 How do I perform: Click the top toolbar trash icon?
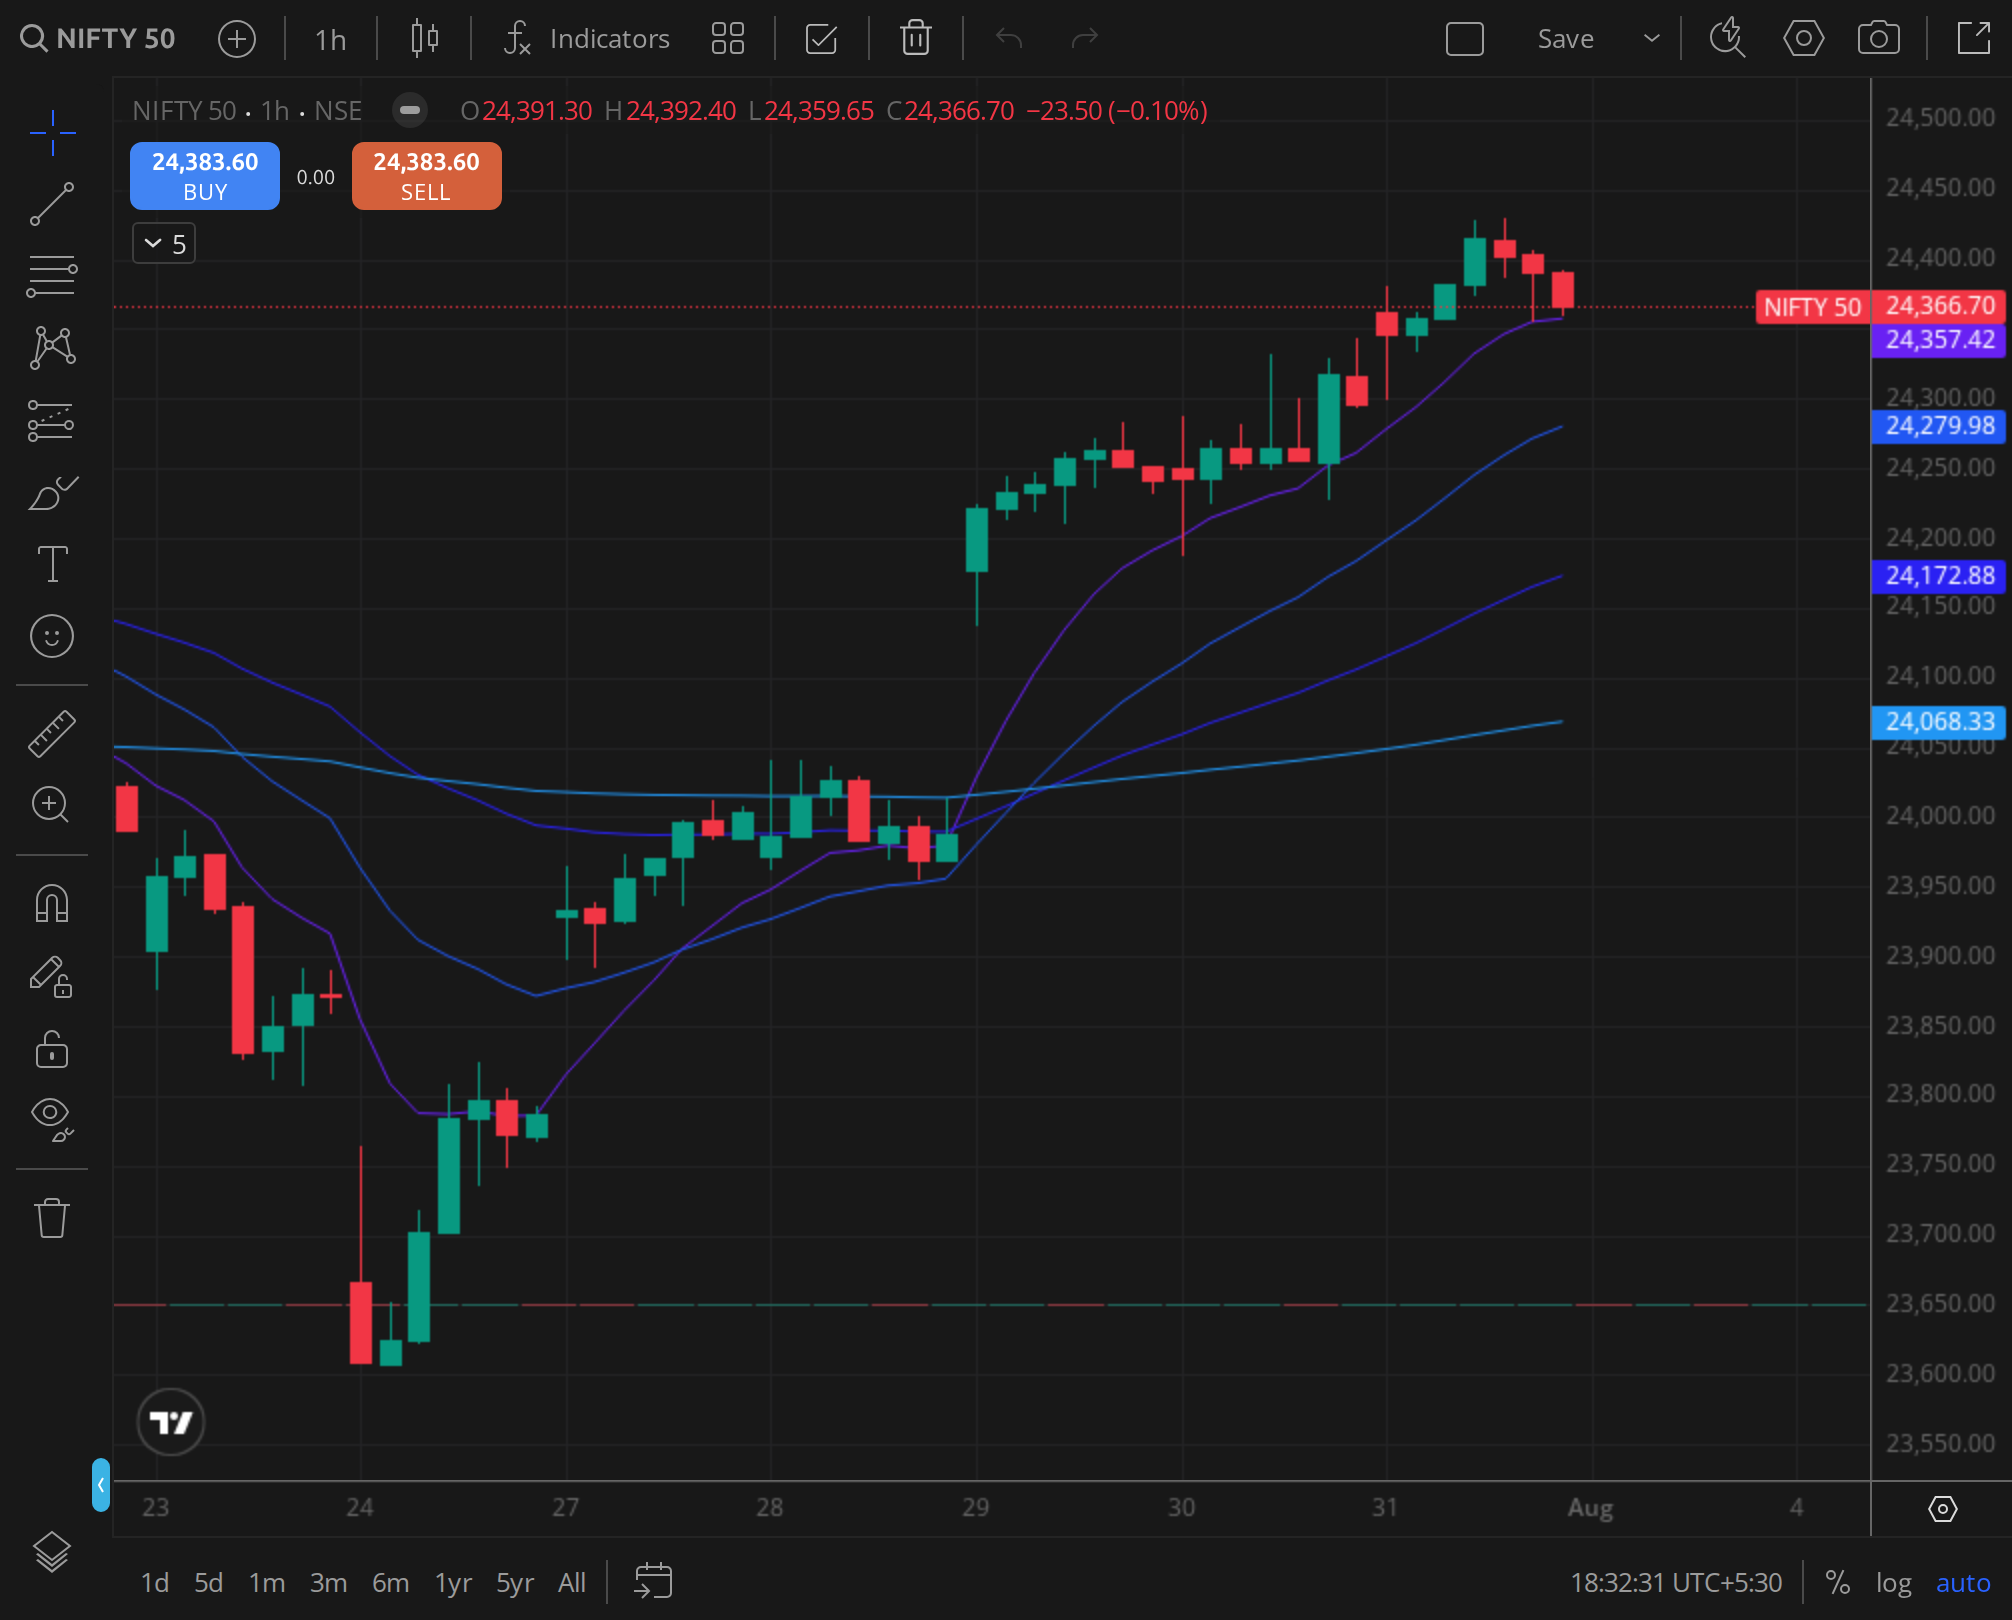pos(916,39)
